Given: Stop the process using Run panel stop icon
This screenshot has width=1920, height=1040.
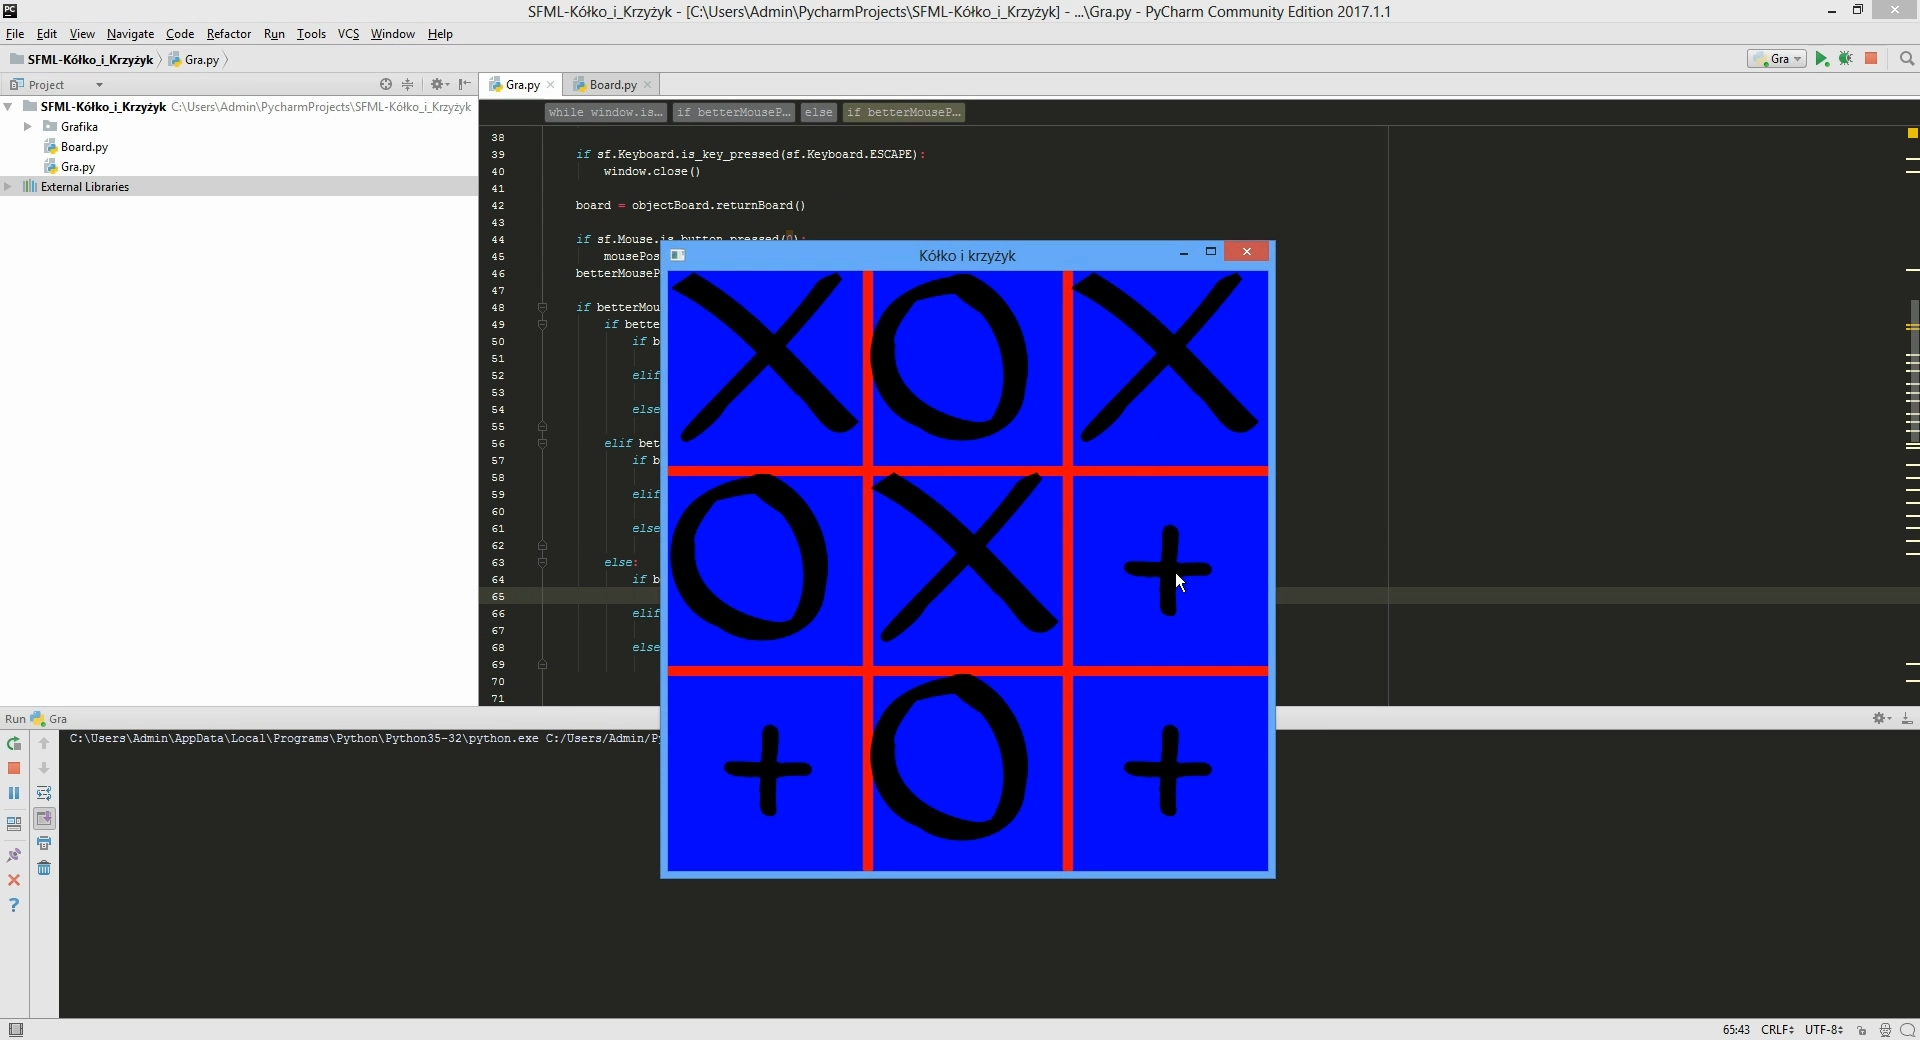Looking at the screenshot, I should pyautogui.click(x=14, y=769).
